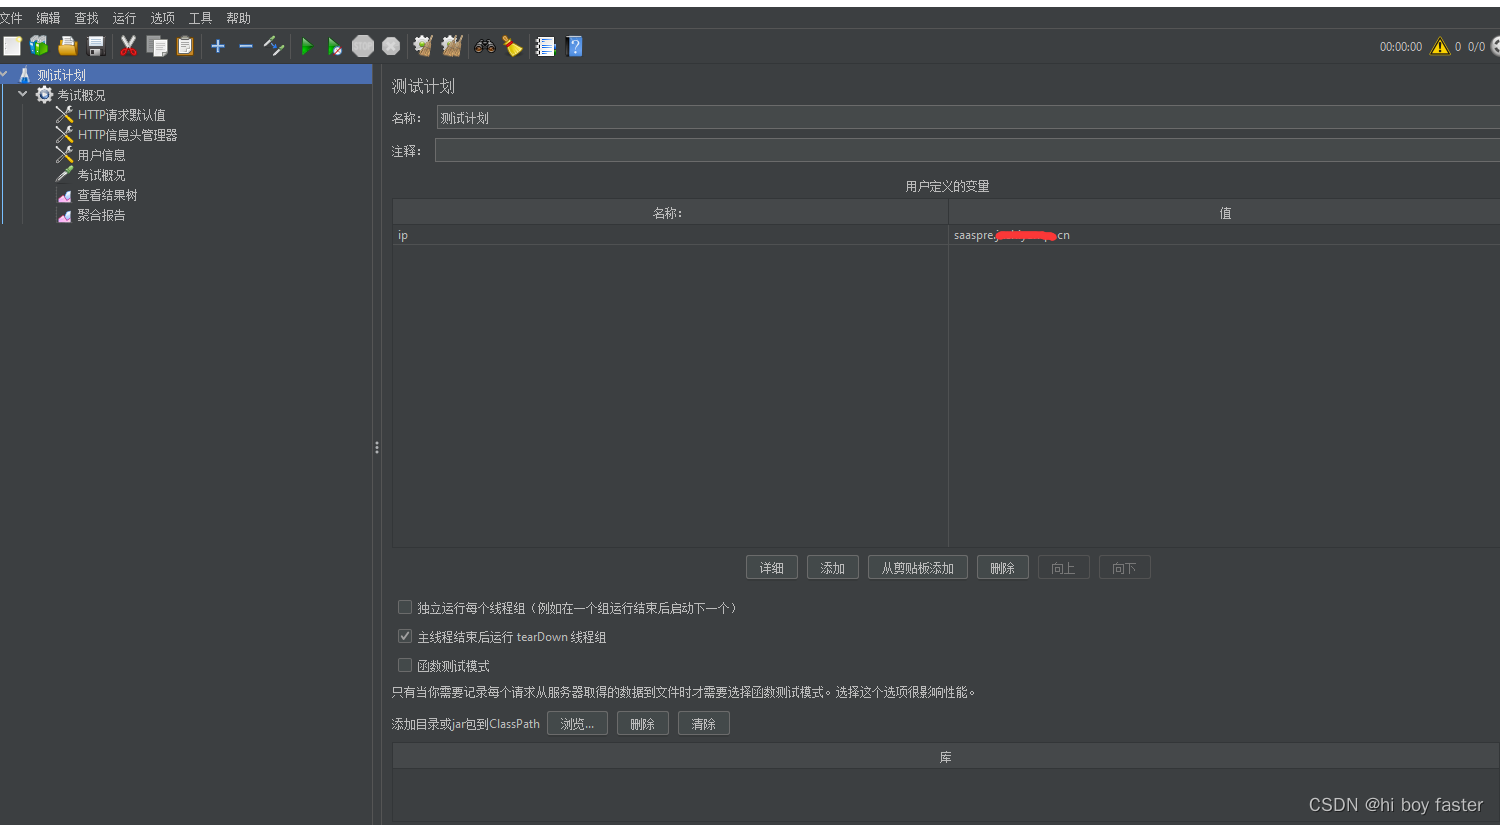Open the 编辑 menu
The height and width of the screenshot is (825, 1500).
coord(48,18)
